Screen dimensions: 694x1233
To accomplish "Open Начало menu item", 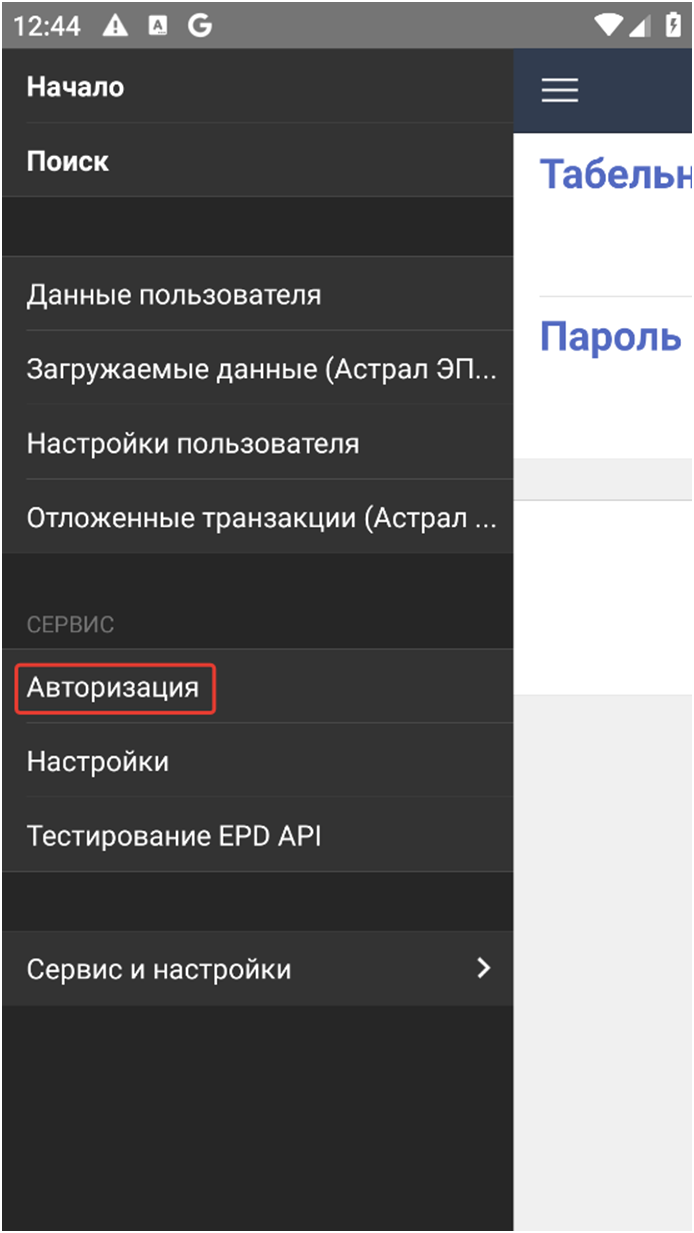I will click(x=257, y=86).
